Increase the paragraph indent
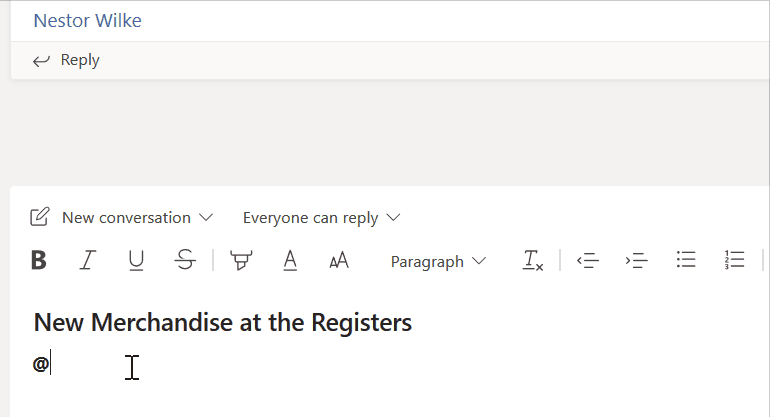Image resolution: width=770 pixels, height=417 pixels. coord(637,261)
